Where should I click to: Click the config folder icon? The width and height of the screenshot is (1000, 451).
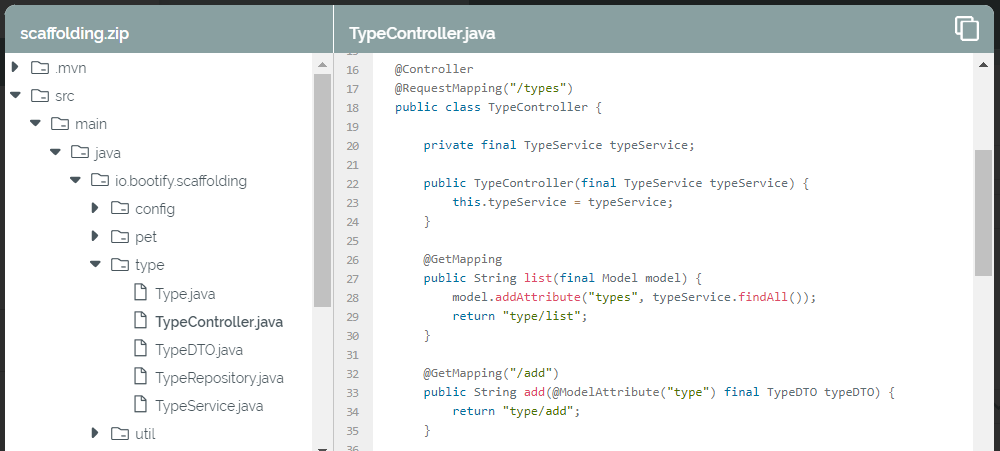coord(120,209)
